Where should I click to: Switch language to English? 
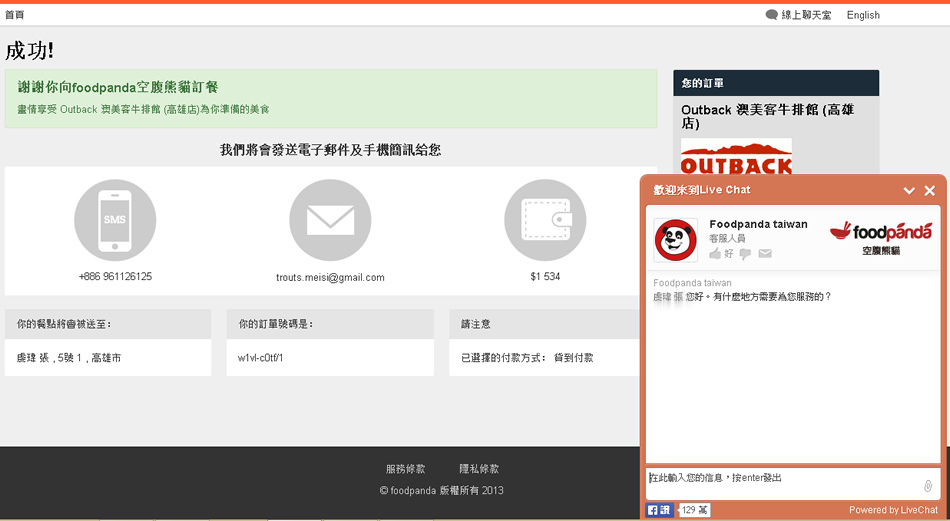tap(863, 15)
